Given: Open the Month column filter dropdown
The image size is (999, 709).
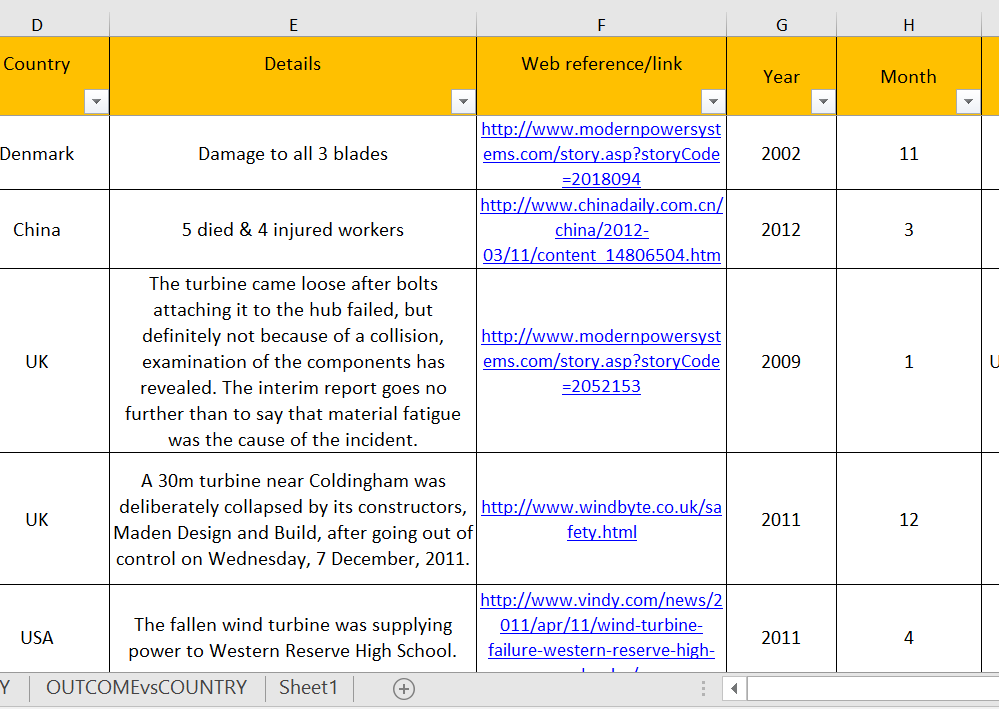Looking at the screenshot, I should 968,101.
